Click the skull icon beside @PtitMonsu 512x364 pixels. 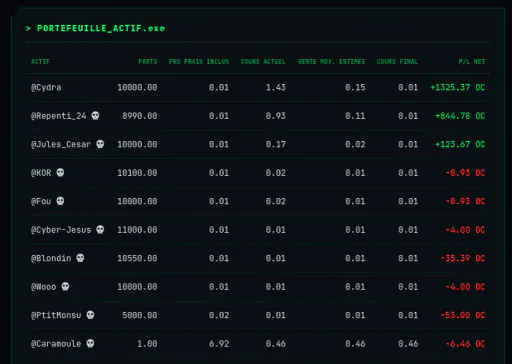click(x=90, y=315)
